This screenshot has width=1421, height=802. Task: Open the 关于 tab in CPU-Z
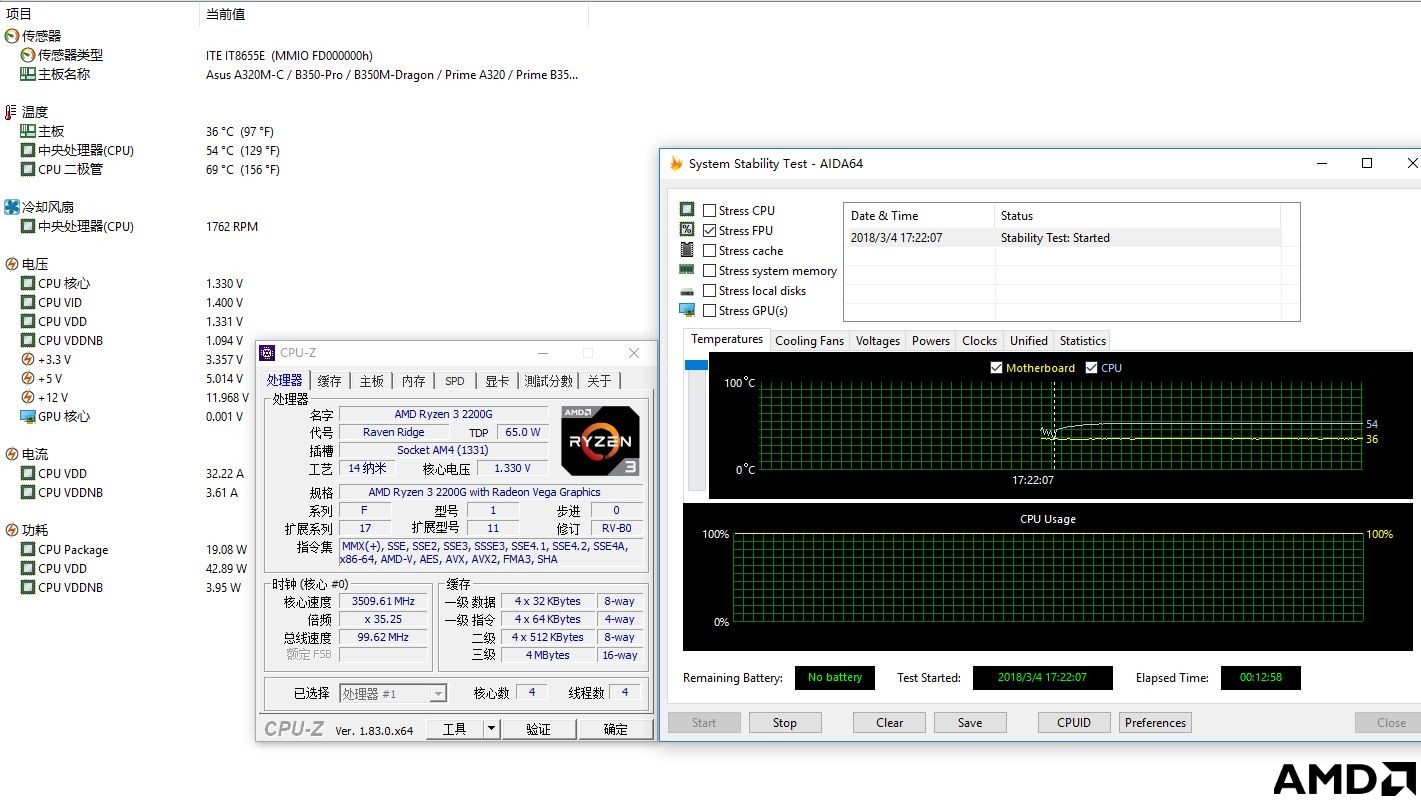pos(599,381)
